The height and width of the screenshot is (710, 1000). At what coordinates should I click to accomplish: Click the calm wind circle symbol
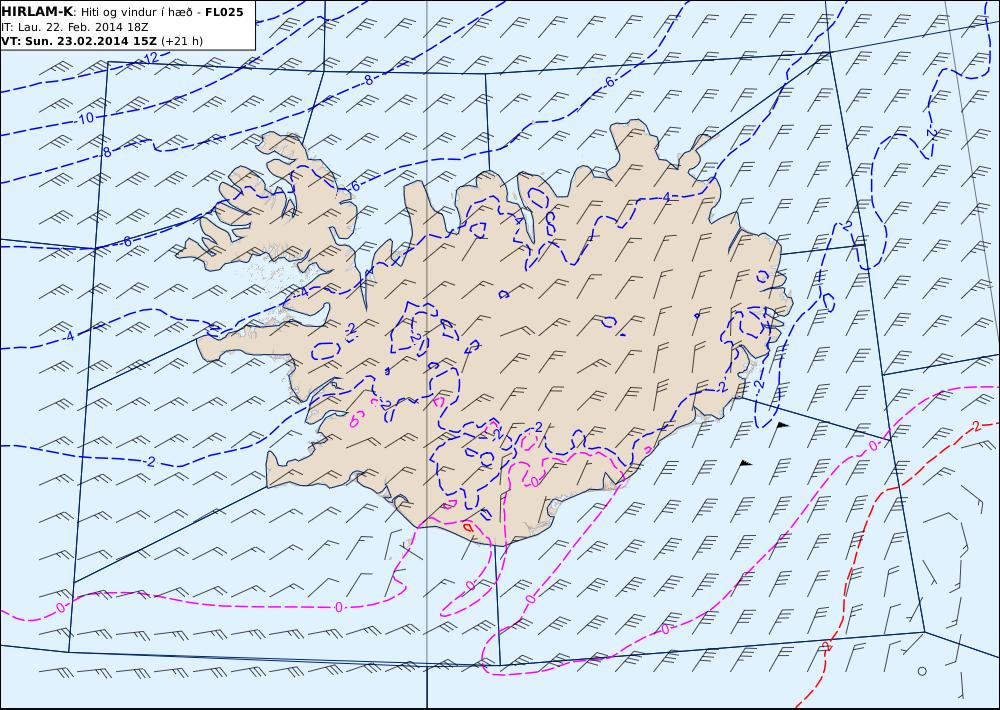(922, 671)
